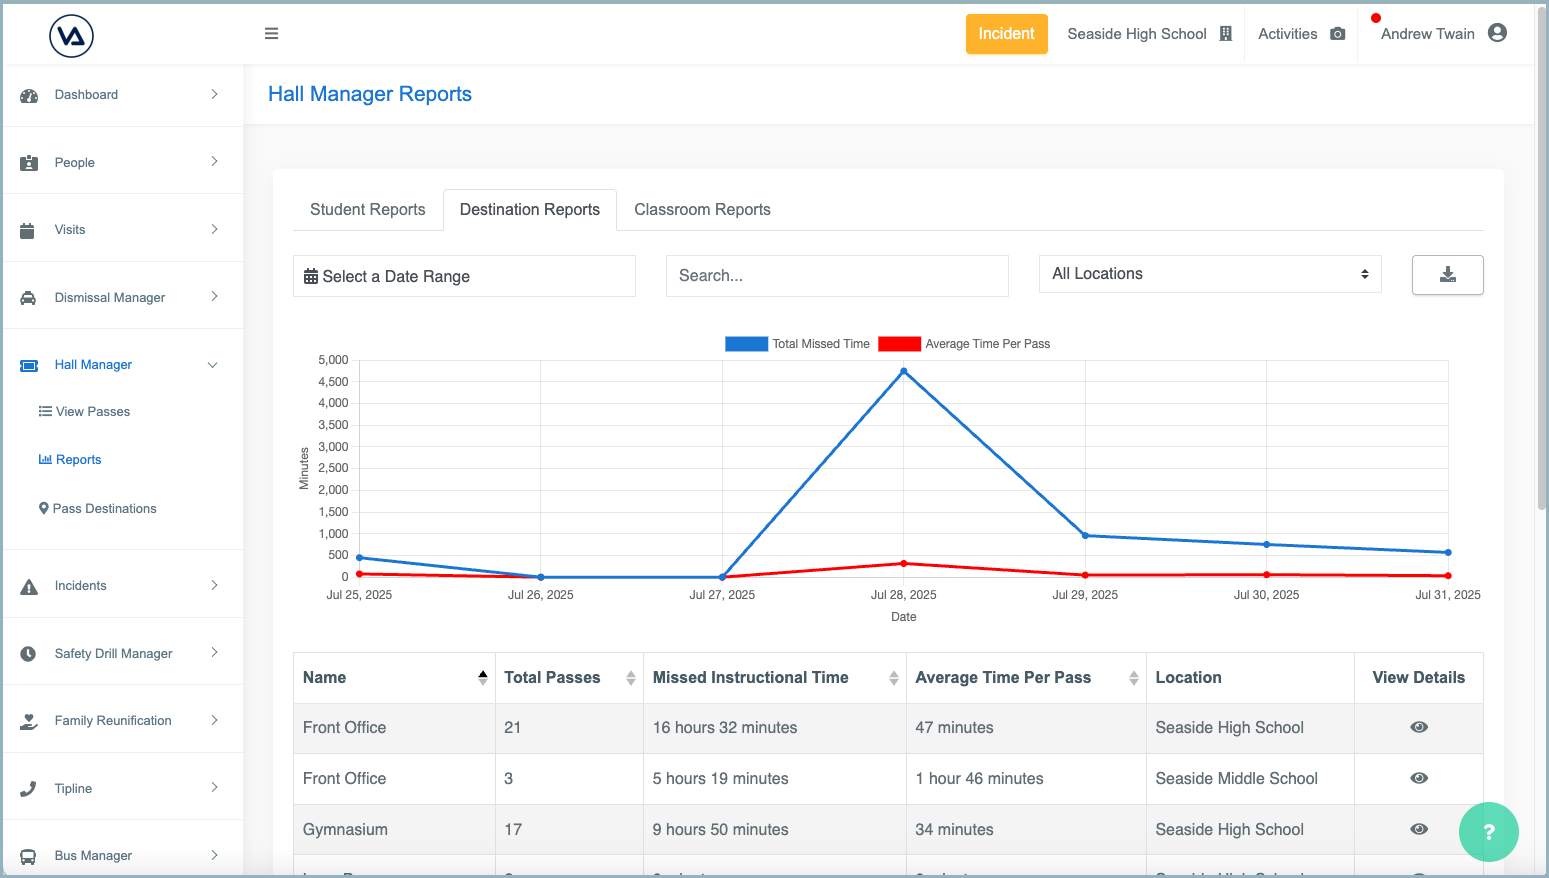Click the Dismissal Manager car icon
1549x878 pixels.
click(x=28, y=298)
